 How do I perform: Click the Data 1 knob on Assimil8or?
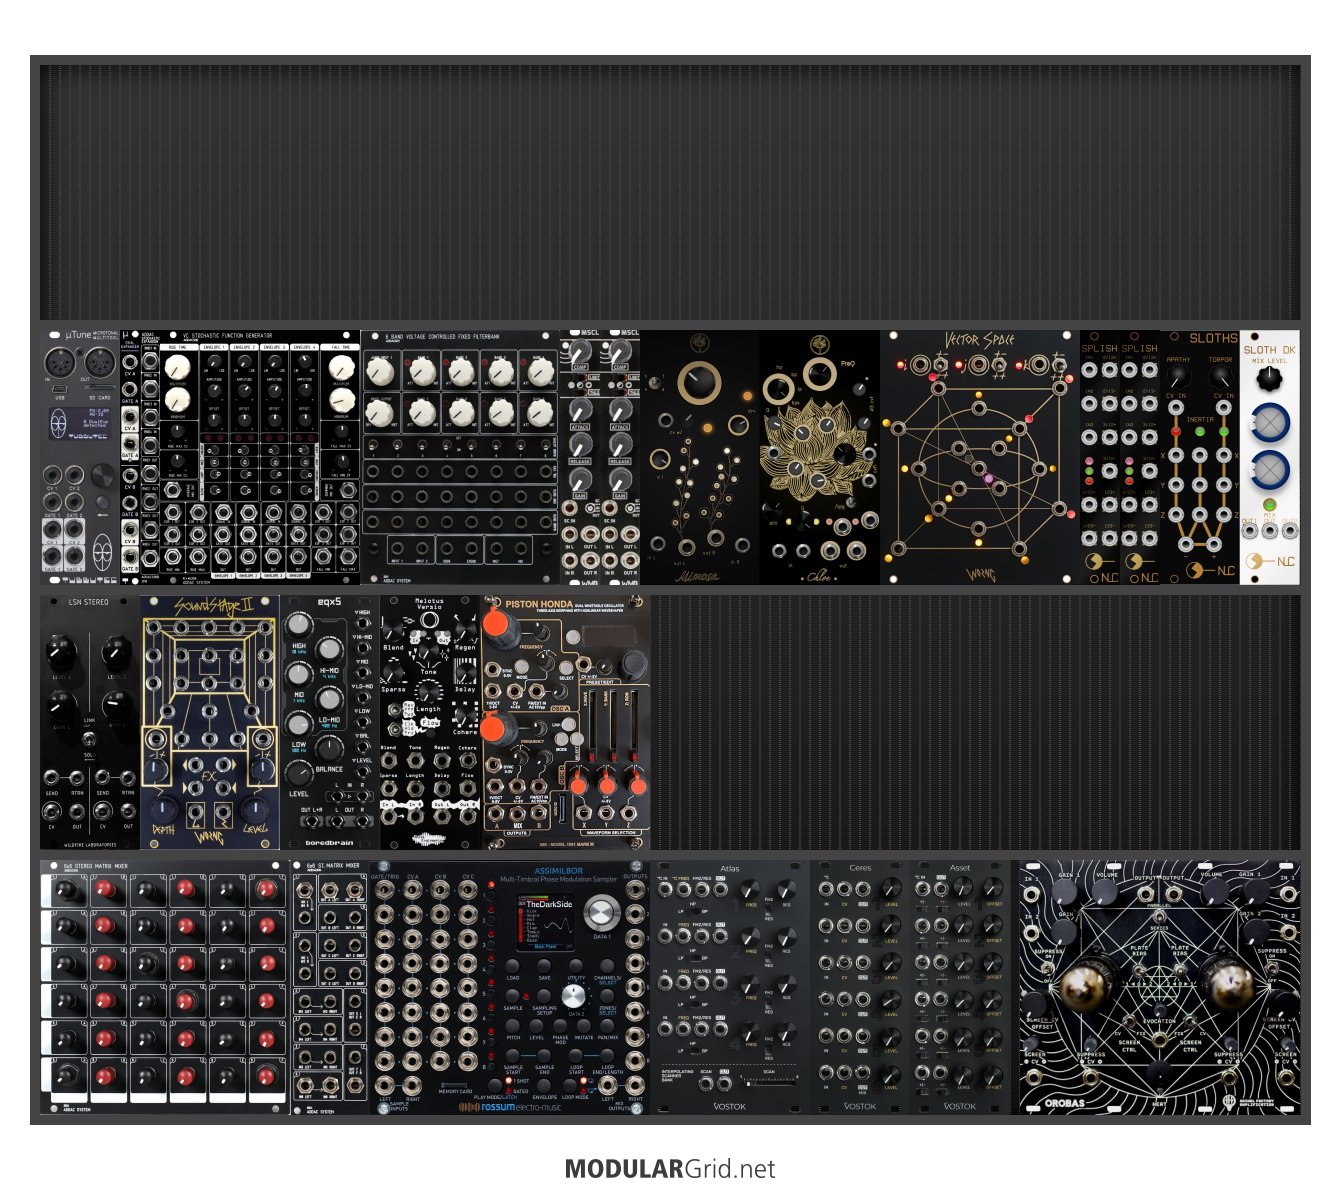pos(600,913)
